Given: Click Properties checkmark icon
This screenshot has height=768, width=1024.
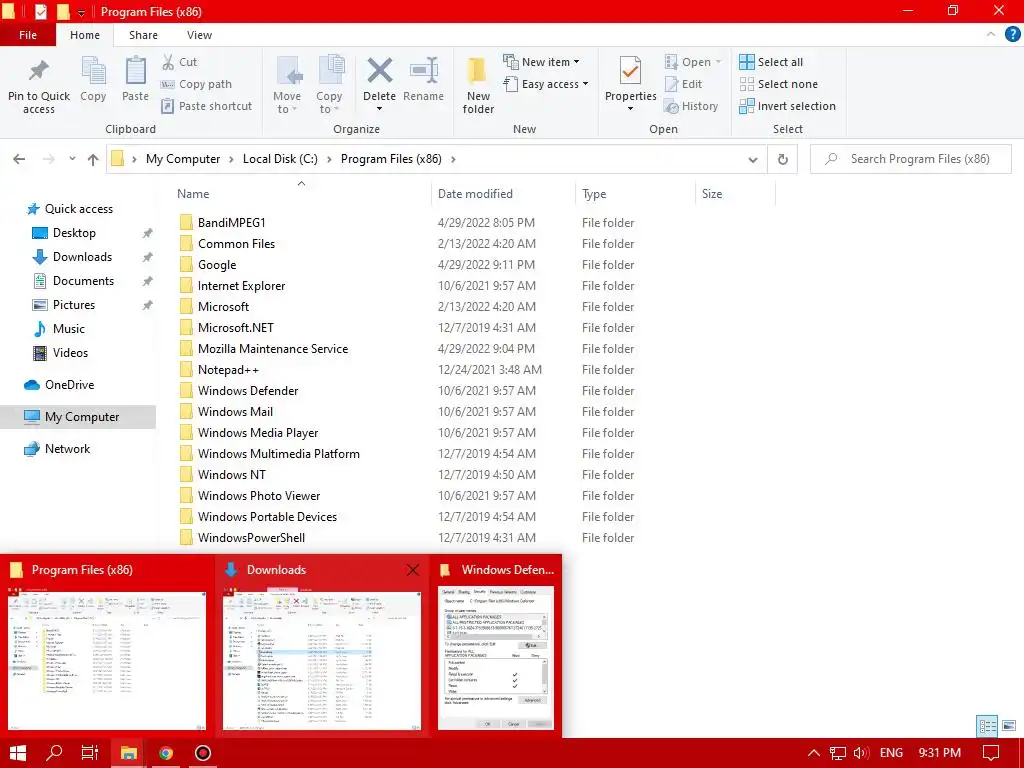Looking at the screenshot, I should (630, 71).
